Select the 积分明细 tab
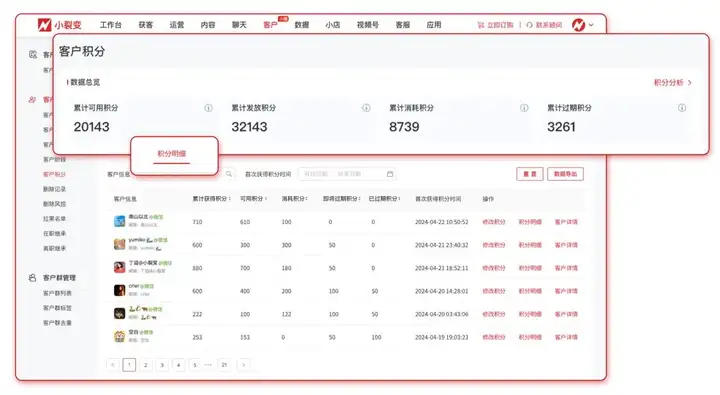This screenshot has width=720, height=395. click(x=171, y=154)
